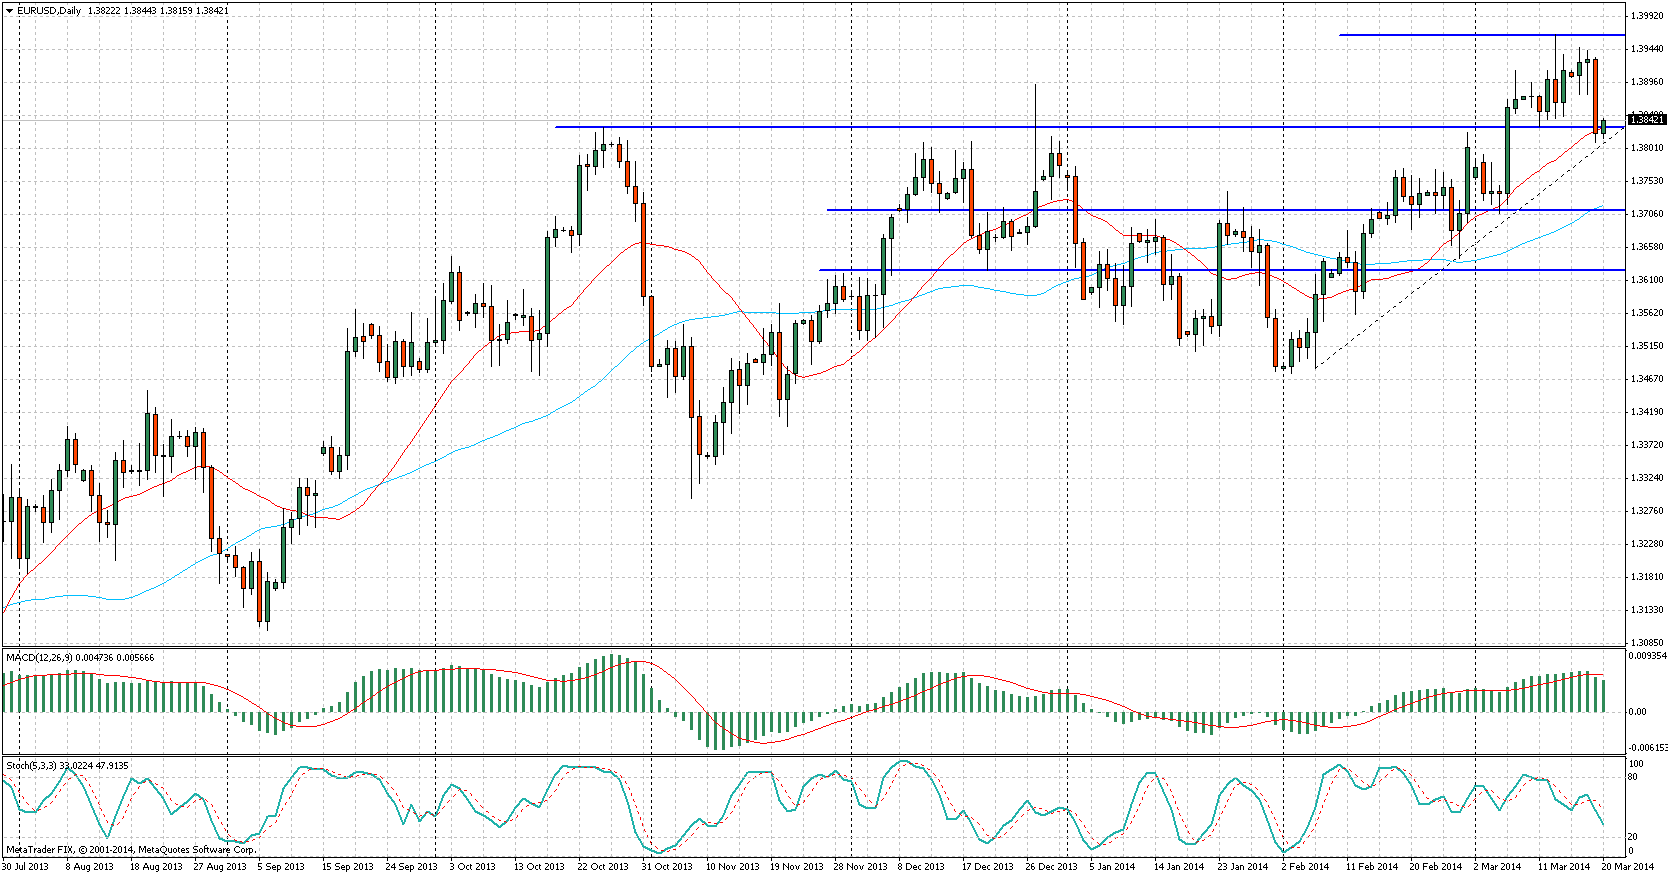Click the large red candle at far right
This screenshot has width=1668, height=875.
coord(1596,95)
